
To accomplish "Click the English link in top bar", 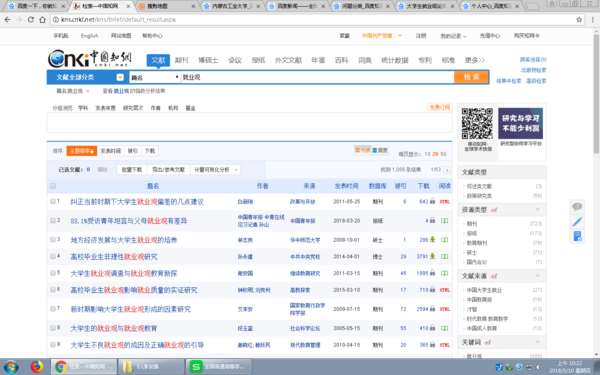I will click(x=90, y=36).
